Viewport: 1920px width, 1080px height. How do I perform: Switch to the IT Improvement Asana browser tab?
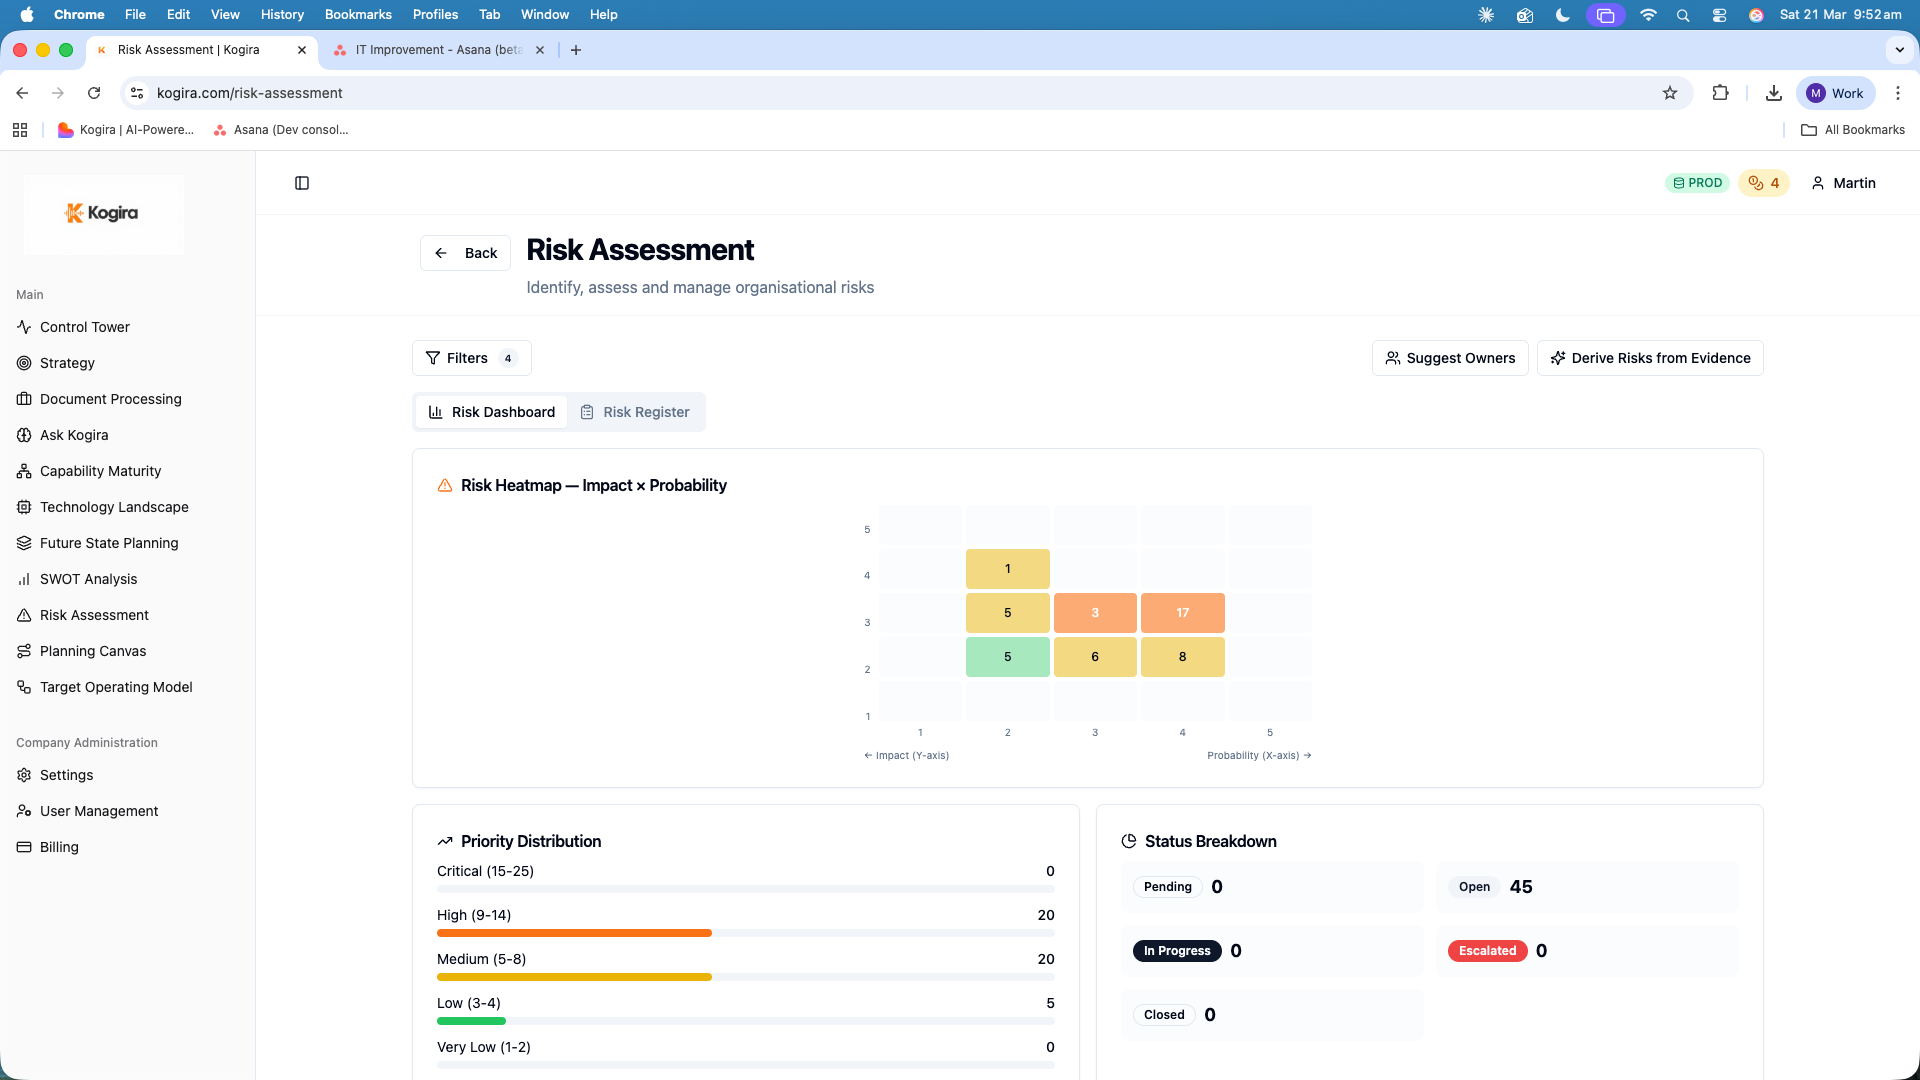click(x=430, y=49)
